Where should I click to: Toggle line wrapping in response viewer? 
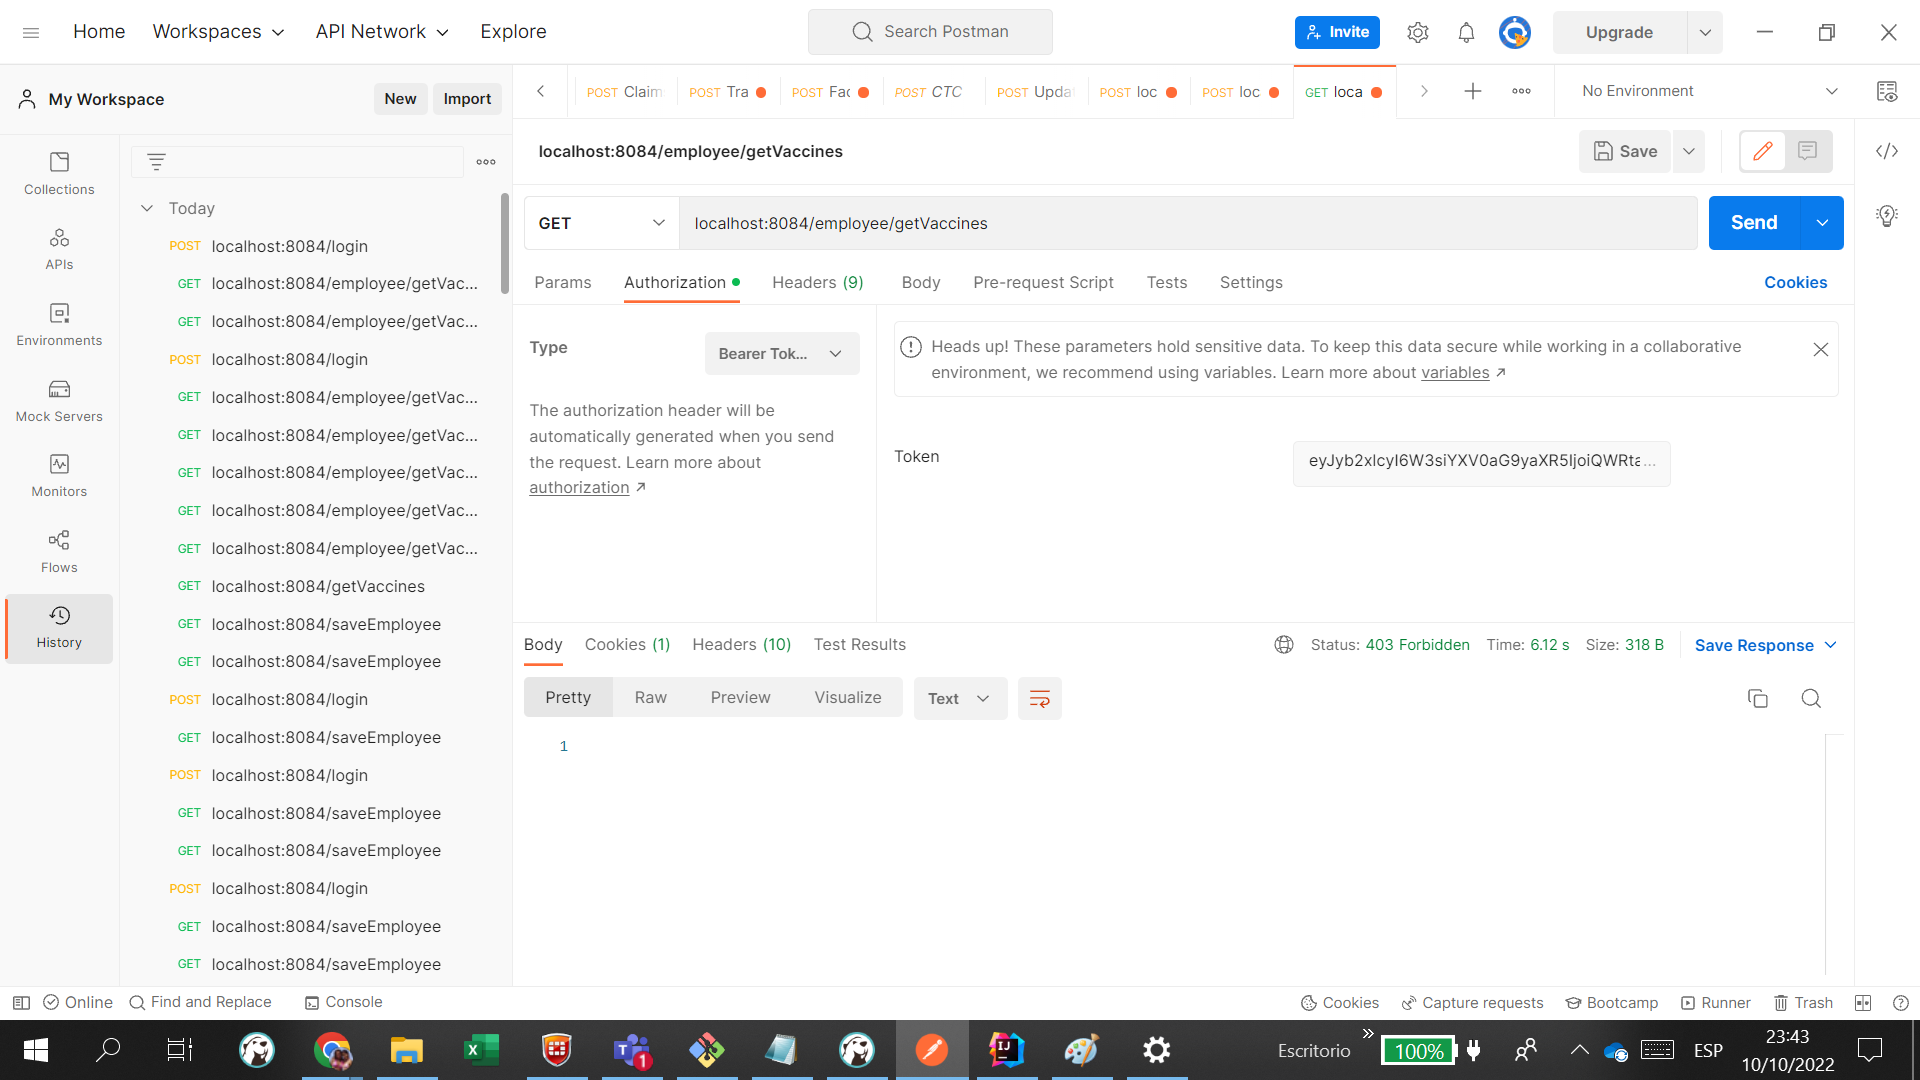click(1040, 698)
